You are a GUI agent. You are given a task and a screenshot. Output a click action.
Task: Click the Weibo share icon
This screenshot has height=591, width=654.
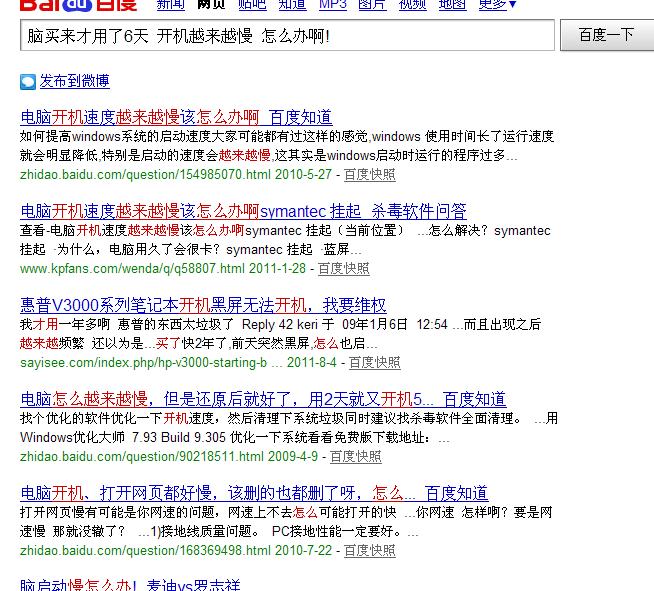pos(28,82)
